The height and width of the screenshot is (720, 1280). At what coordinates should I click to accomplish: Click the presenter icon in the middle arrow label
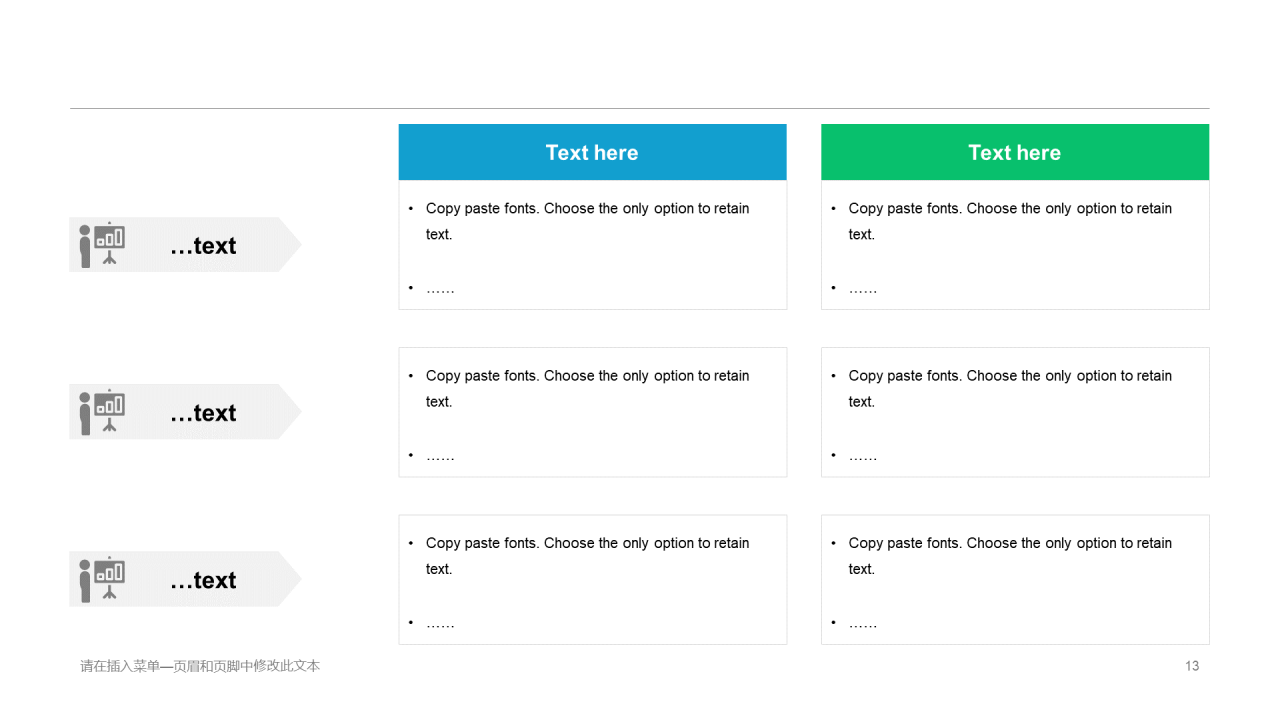click(102, 412)
